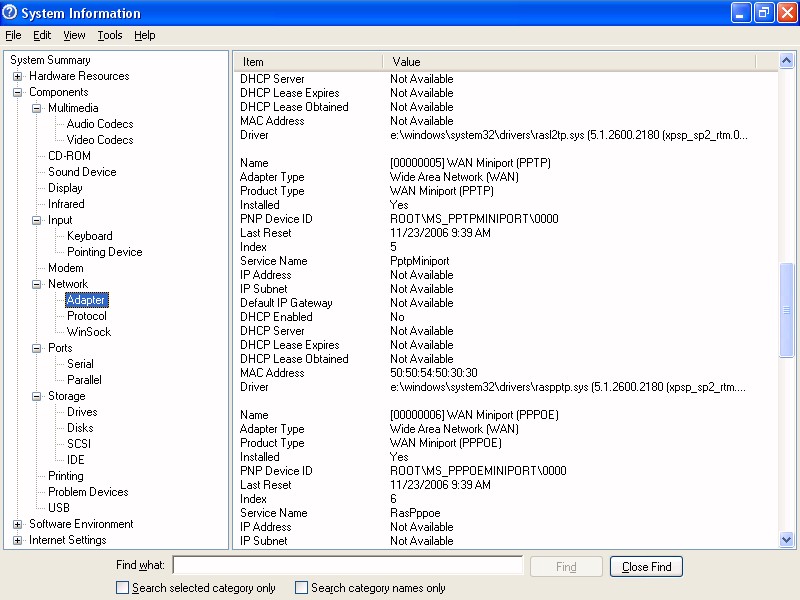800x600 pixels.
Task: Click the System Information title bar icon
Action: pos(11,13)
